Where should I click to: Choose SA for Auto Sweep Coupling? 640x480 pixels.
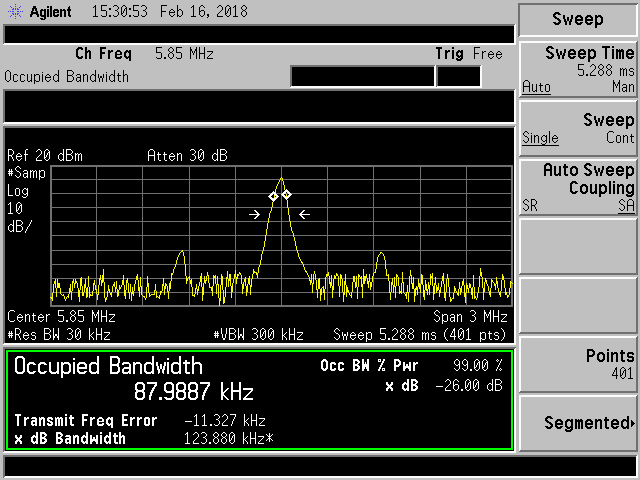tap(625, 205)
